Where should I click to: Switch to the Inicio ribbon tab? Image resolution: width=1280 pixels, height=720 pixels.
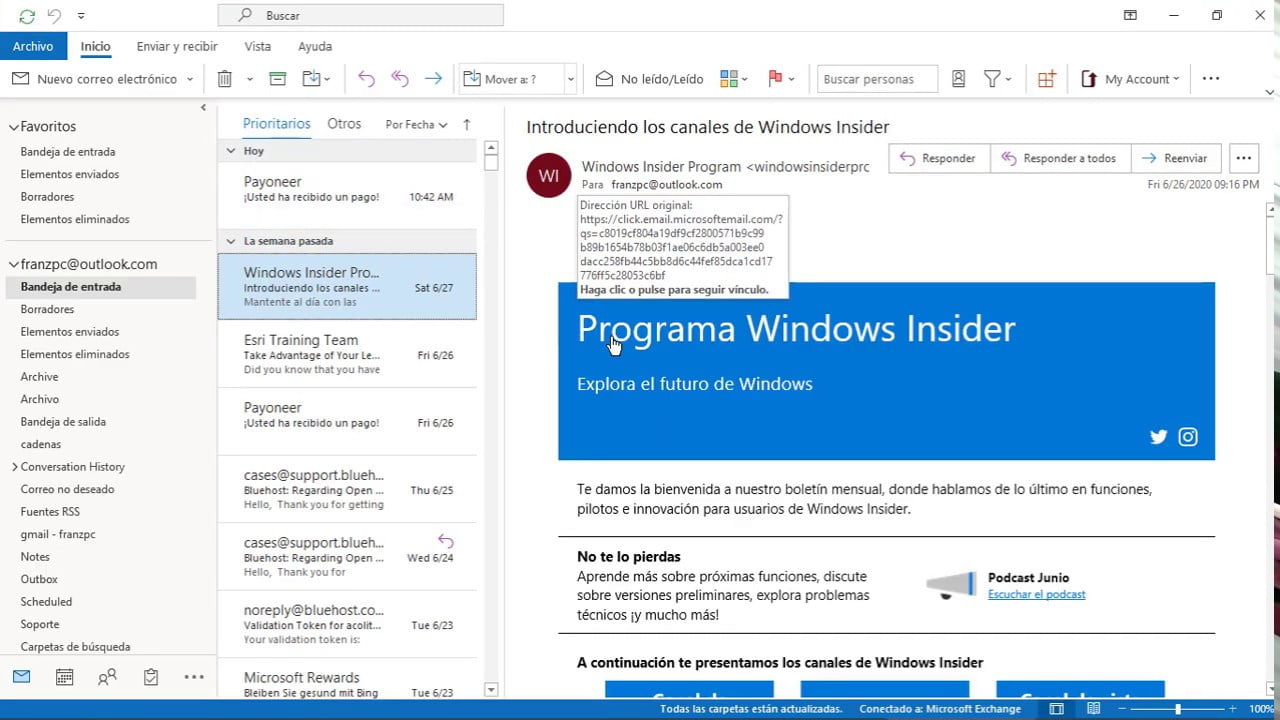(x=96, y=46)
